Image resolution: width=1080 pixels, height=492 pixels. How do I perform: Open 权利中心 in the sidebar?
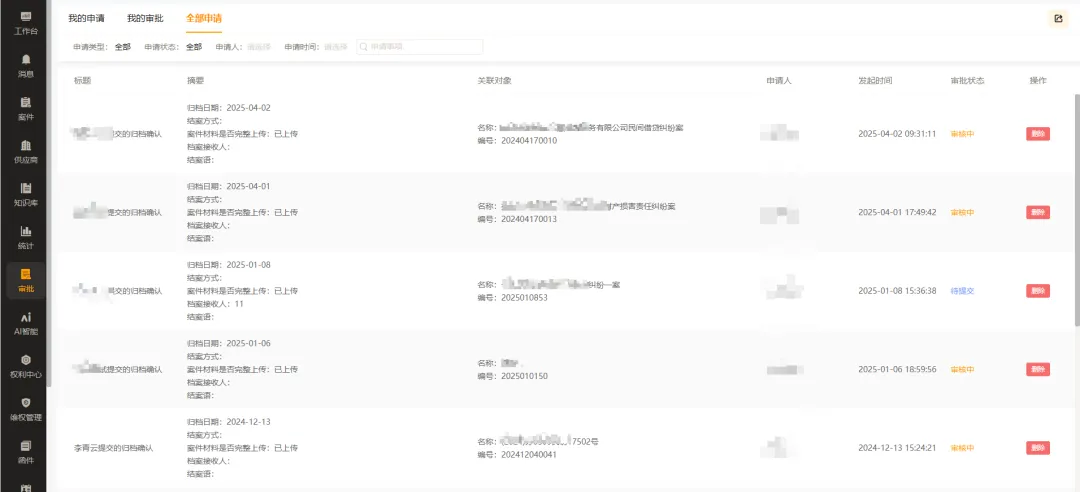tap(26, 366)
